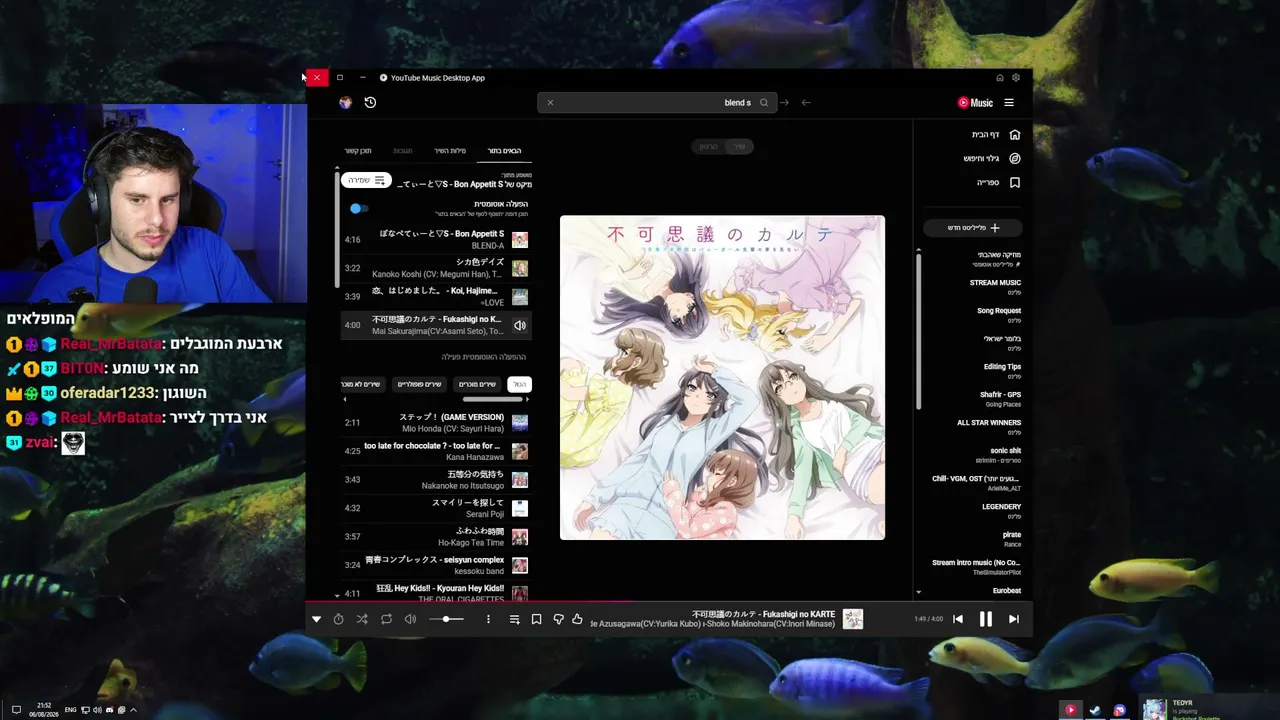The image size is (1280, 720).
Task: Open the account avatar menu
Action: coord(345,102)
